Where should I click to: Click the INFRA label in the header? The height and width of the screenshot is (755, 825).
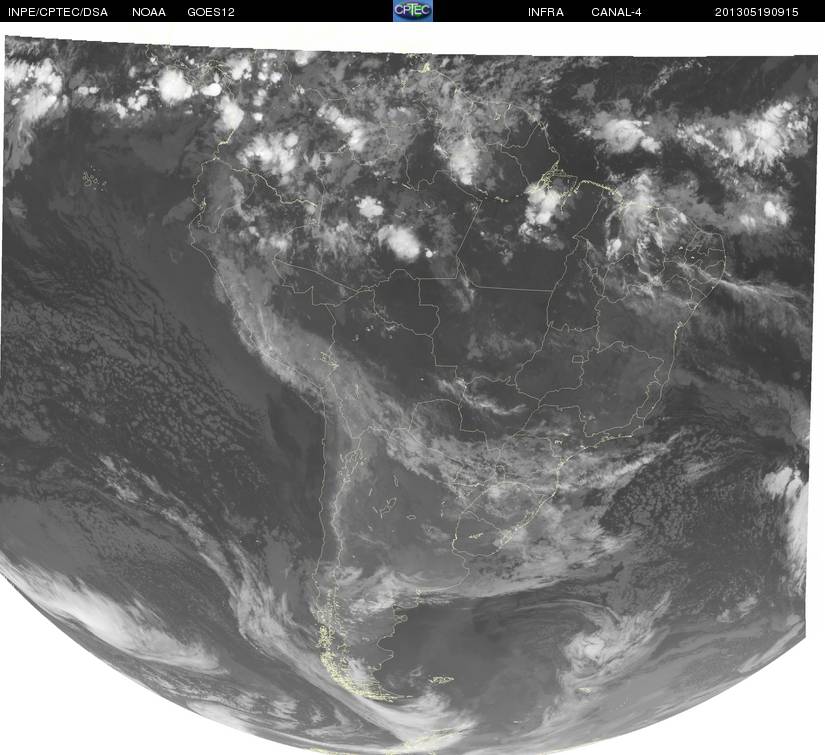[x=546, y=12]
